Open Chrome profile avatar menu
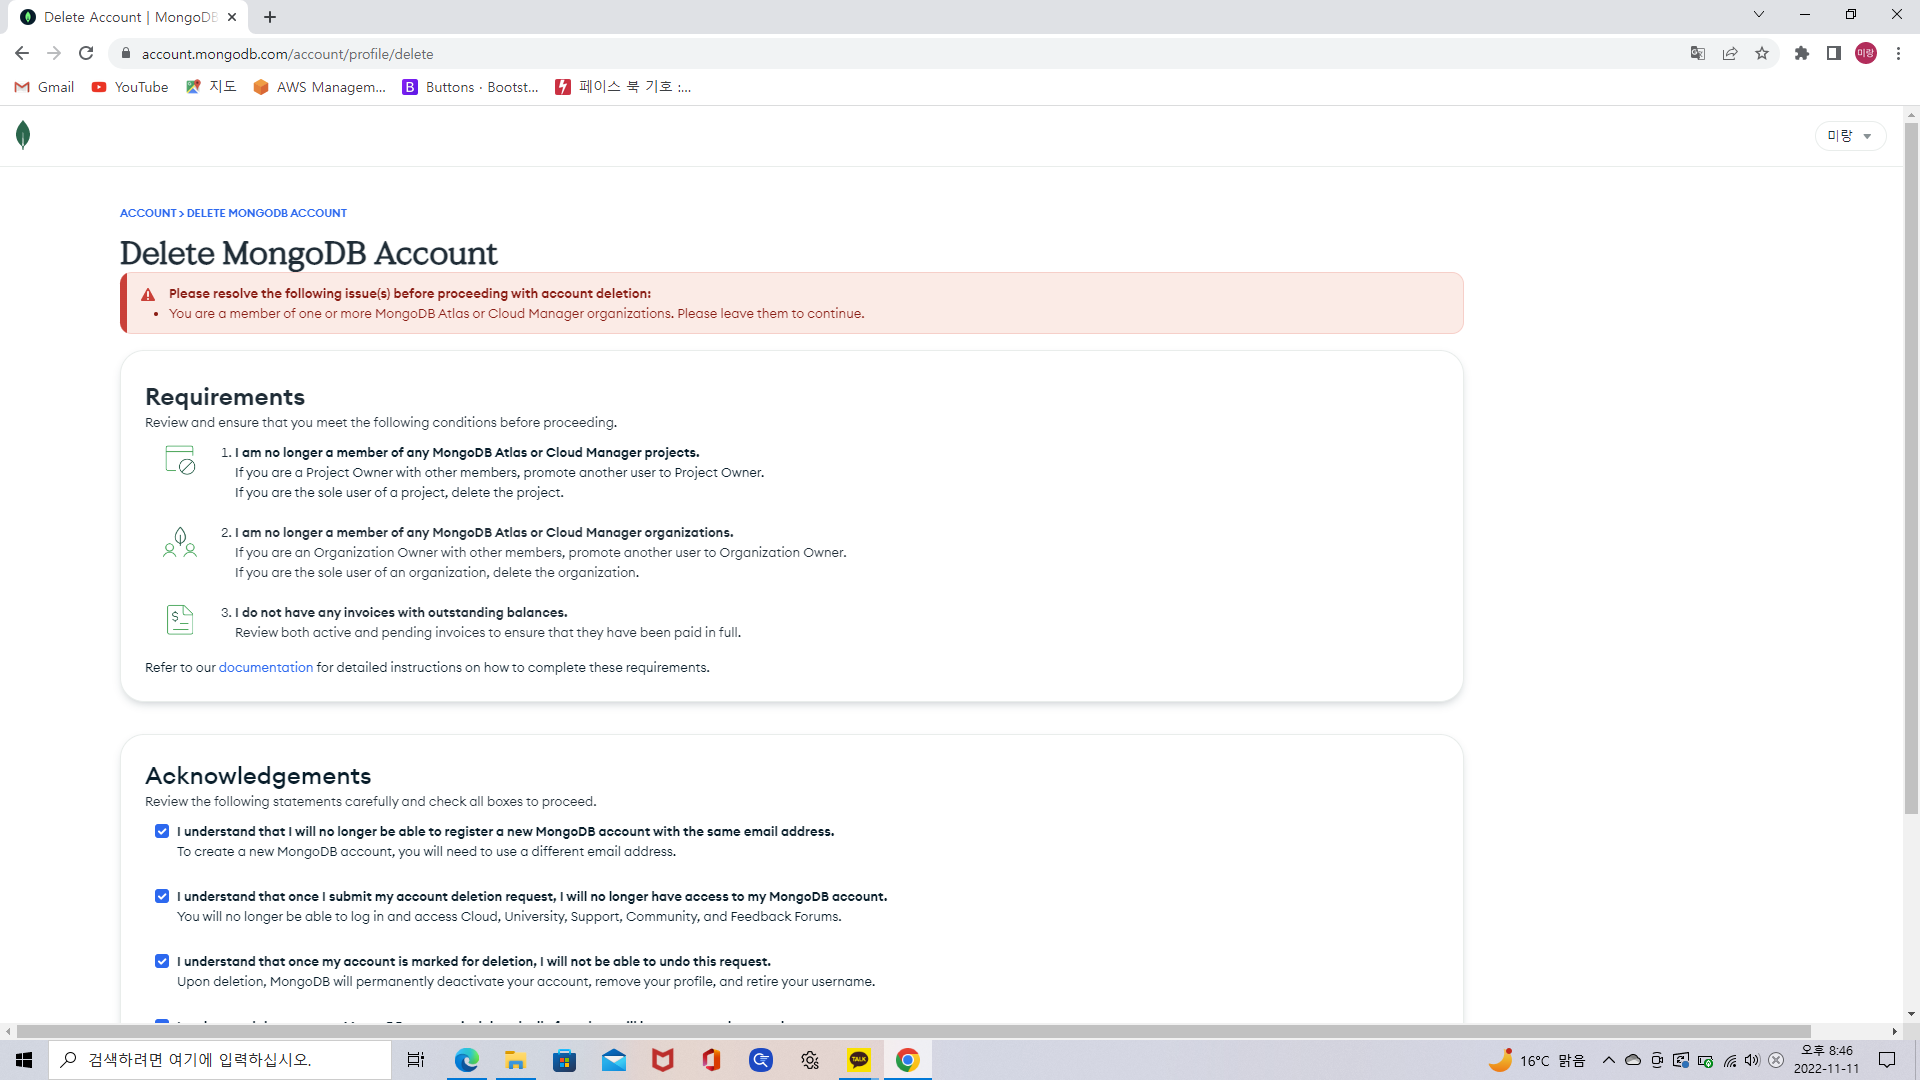Screen dimensions: 1920x1080 point(1866,54)
